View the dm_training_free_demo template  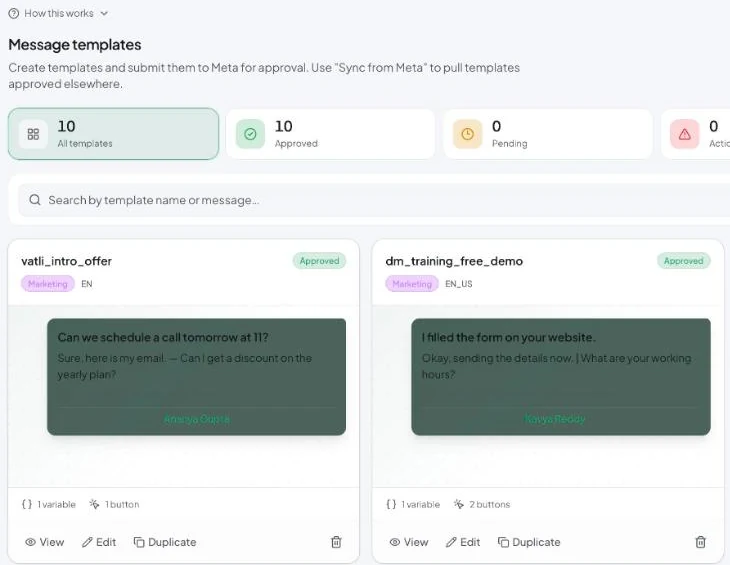pyautogui.click(x=409, y=542)
